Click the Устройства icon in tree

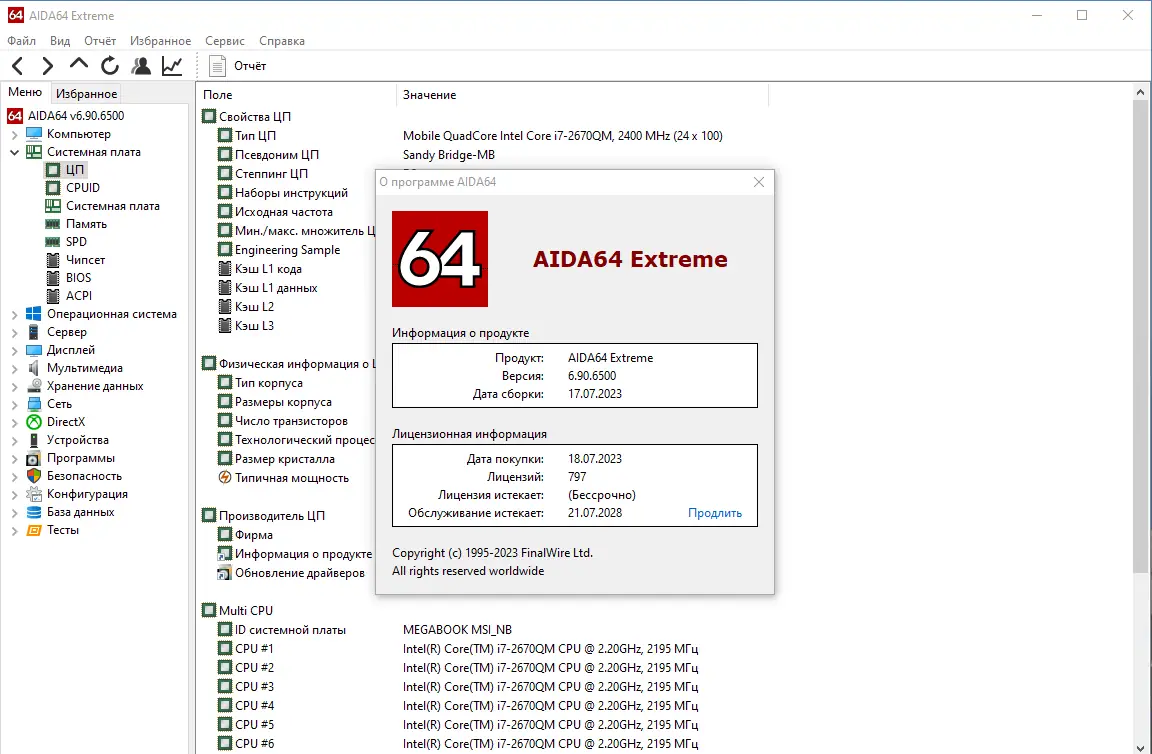coord(34,440)
